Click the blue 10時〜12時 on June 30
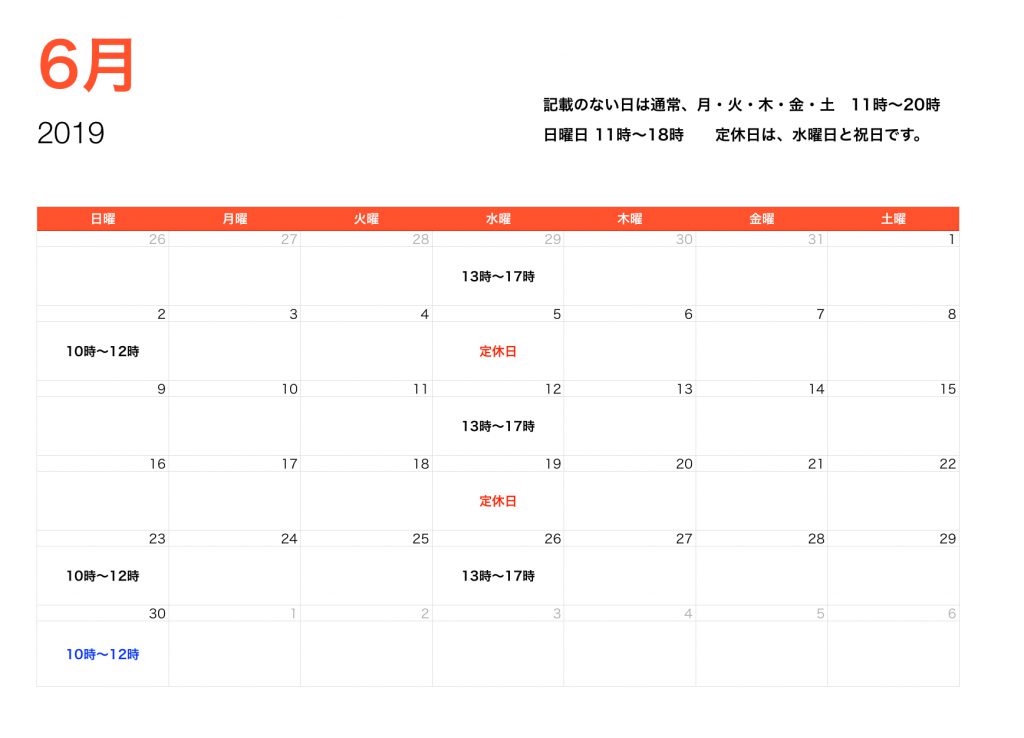The width and height of the screenshot is (1024, 738). pos(103,653)
